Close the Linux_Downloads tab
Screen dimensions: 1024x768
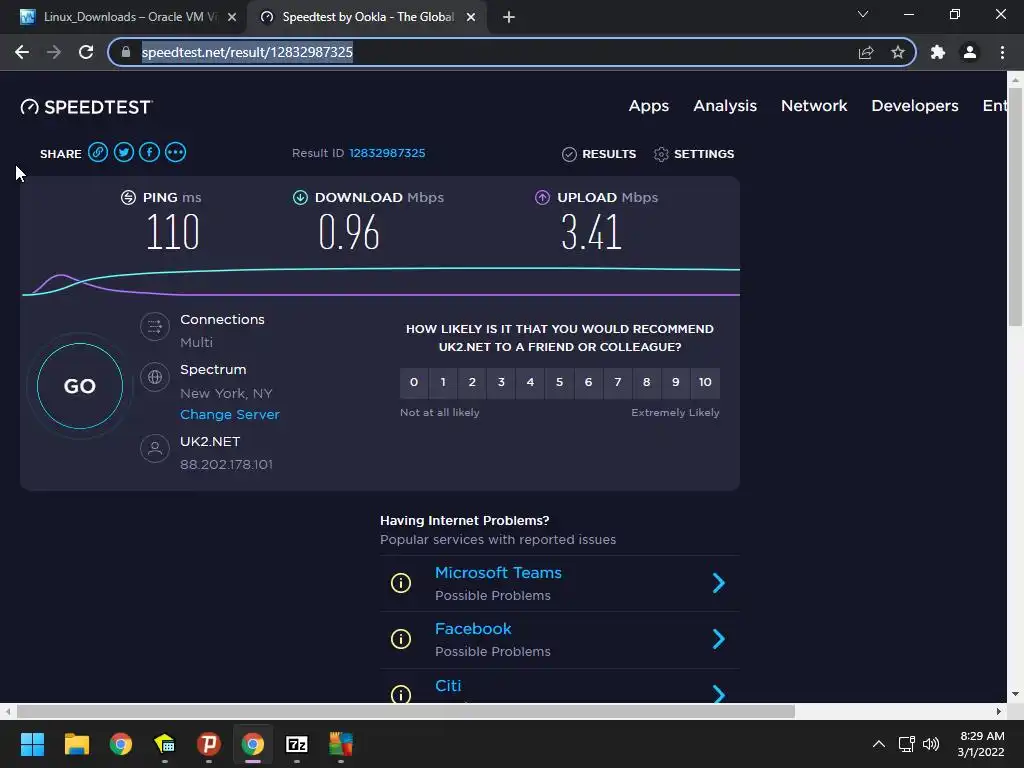tap(232, 17)
